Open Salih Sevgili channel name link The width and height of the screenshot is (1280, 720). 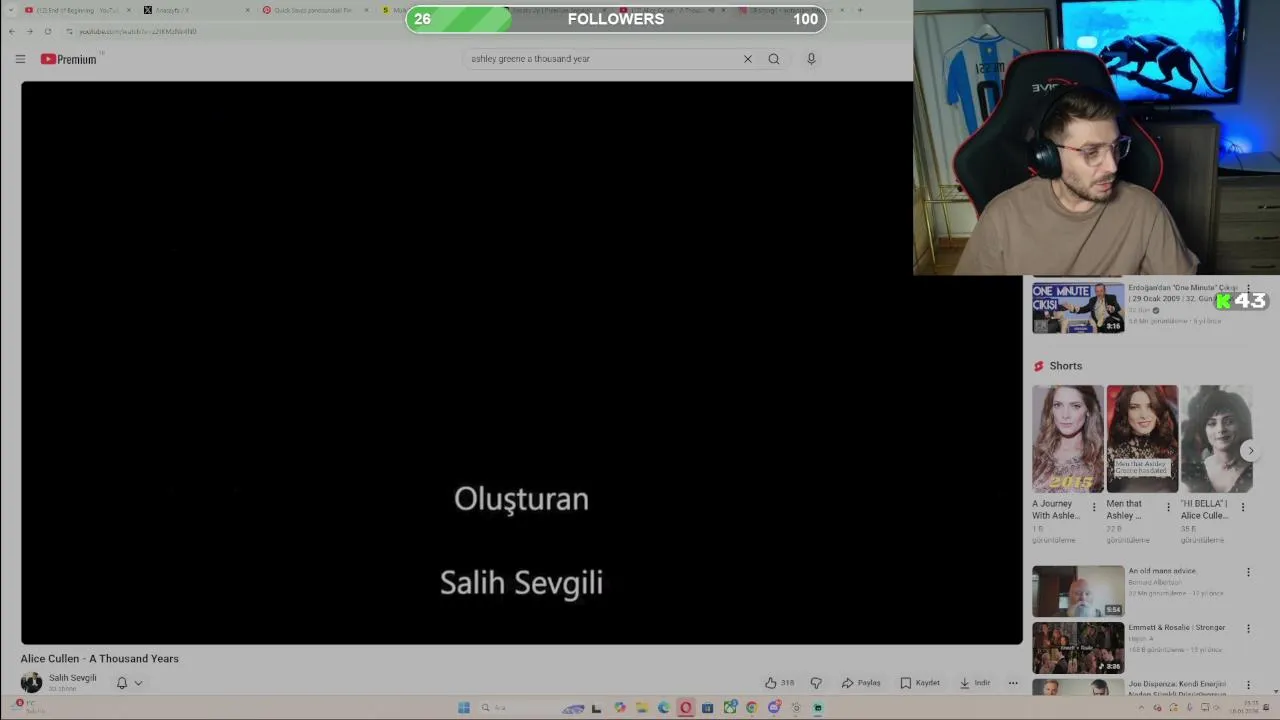73,678
